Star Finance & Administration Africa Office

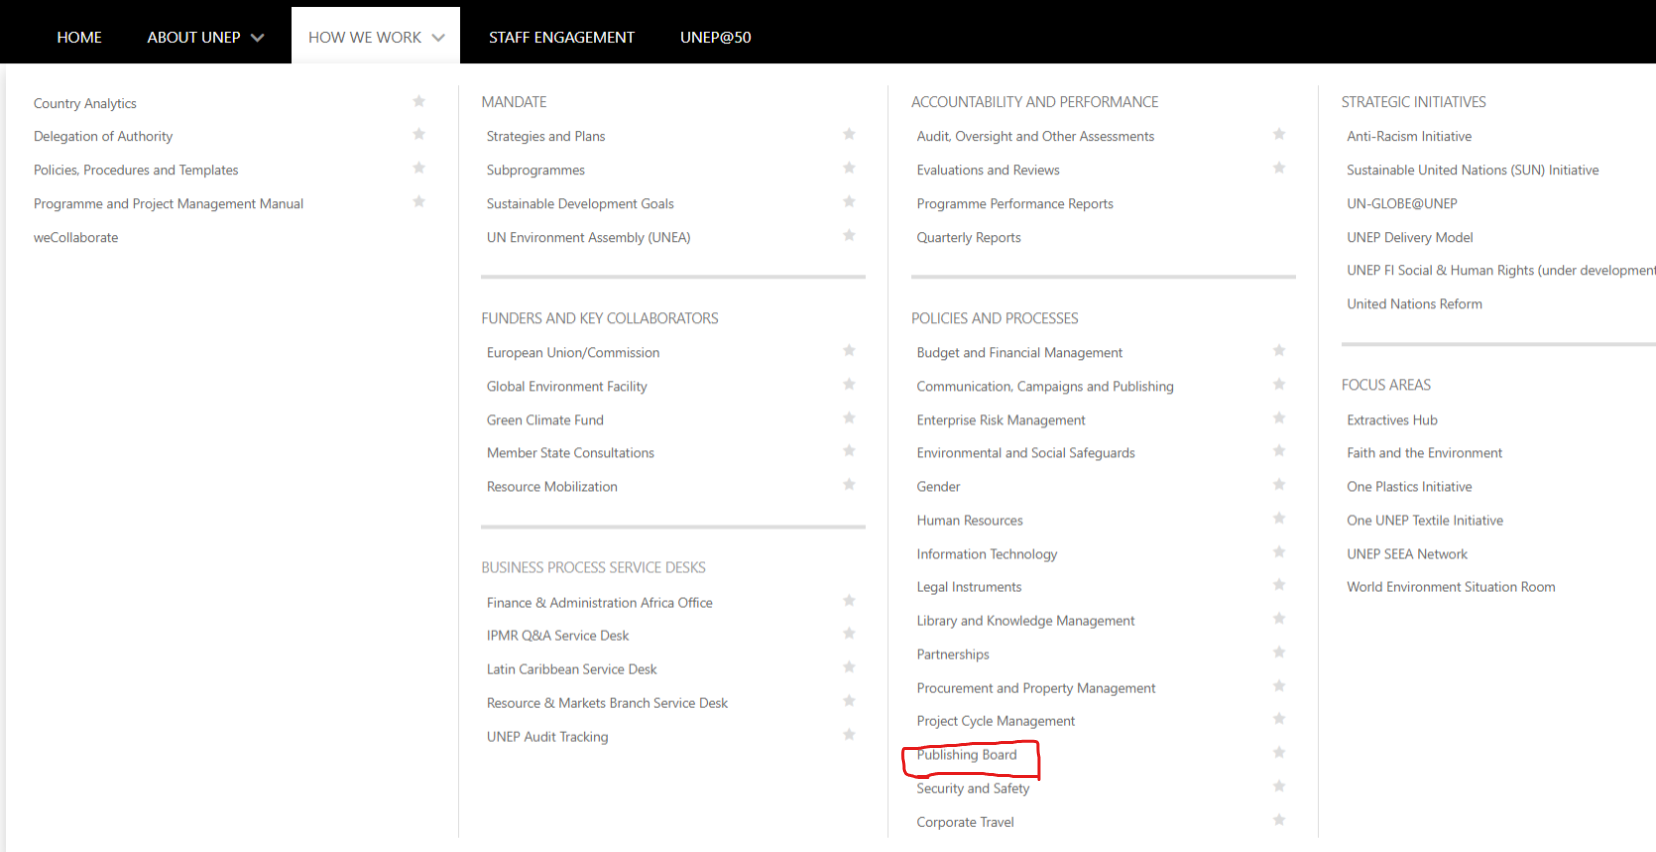tap(849, 600)
